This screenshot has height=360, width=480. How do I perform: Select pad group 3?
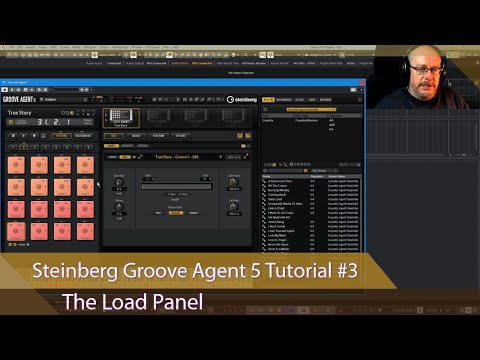click(x=35, y=147)
